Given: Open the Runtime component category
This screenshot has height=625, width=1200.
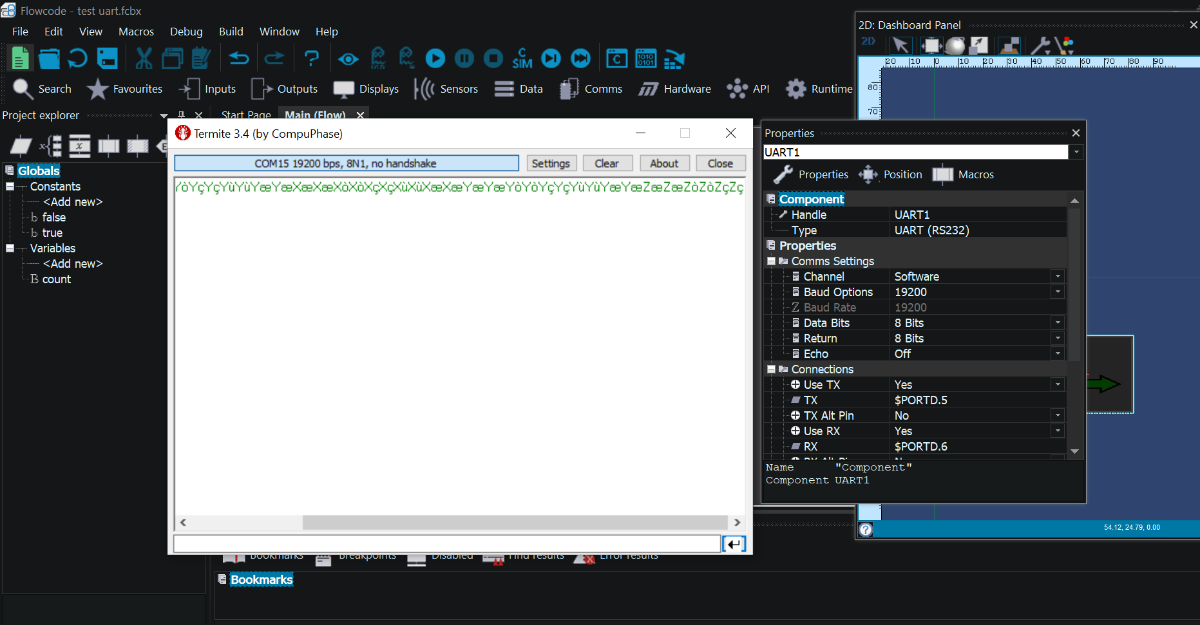Looking at the screenshot, I should 819,89.
